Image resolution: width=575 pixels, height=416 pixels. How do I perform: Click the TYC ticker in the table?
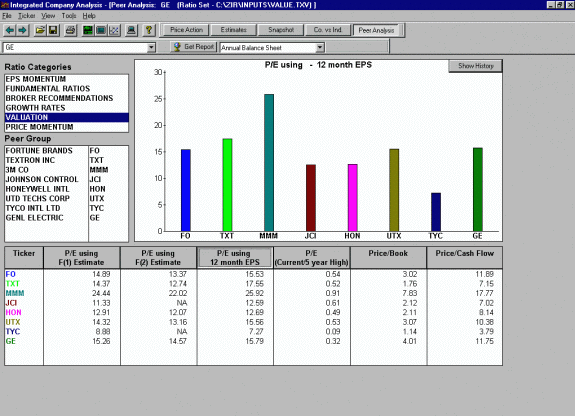tap(12, 331)
